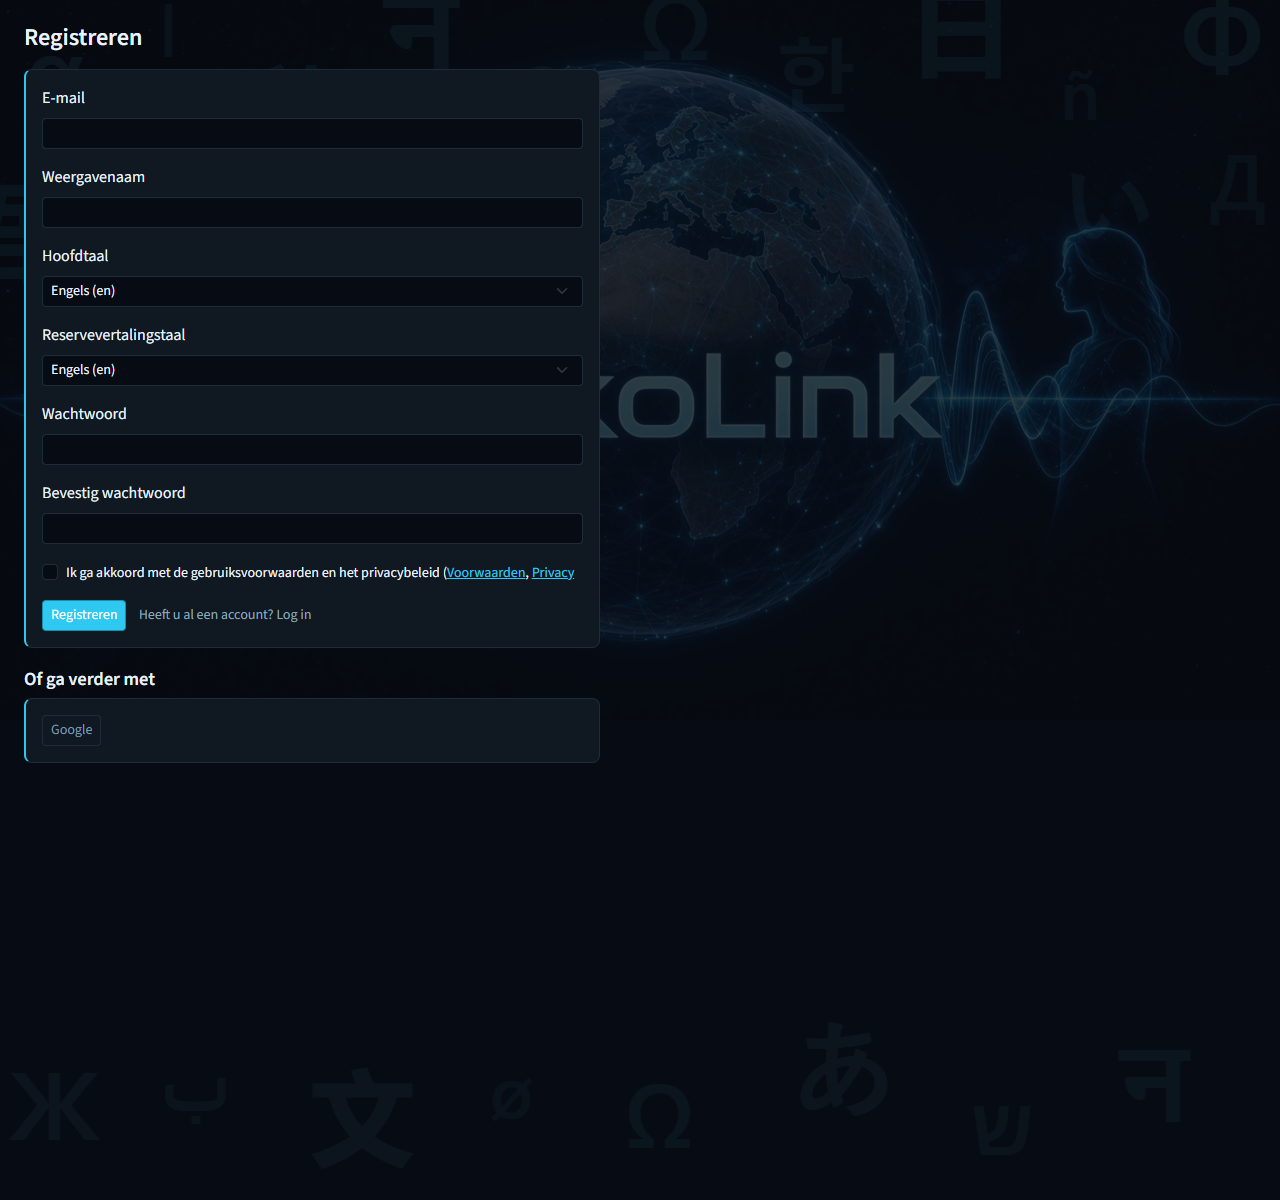Click the Bevestig wachtwoord field
The height and width of the screenshot is (1200, 1280).
point(312,528)
